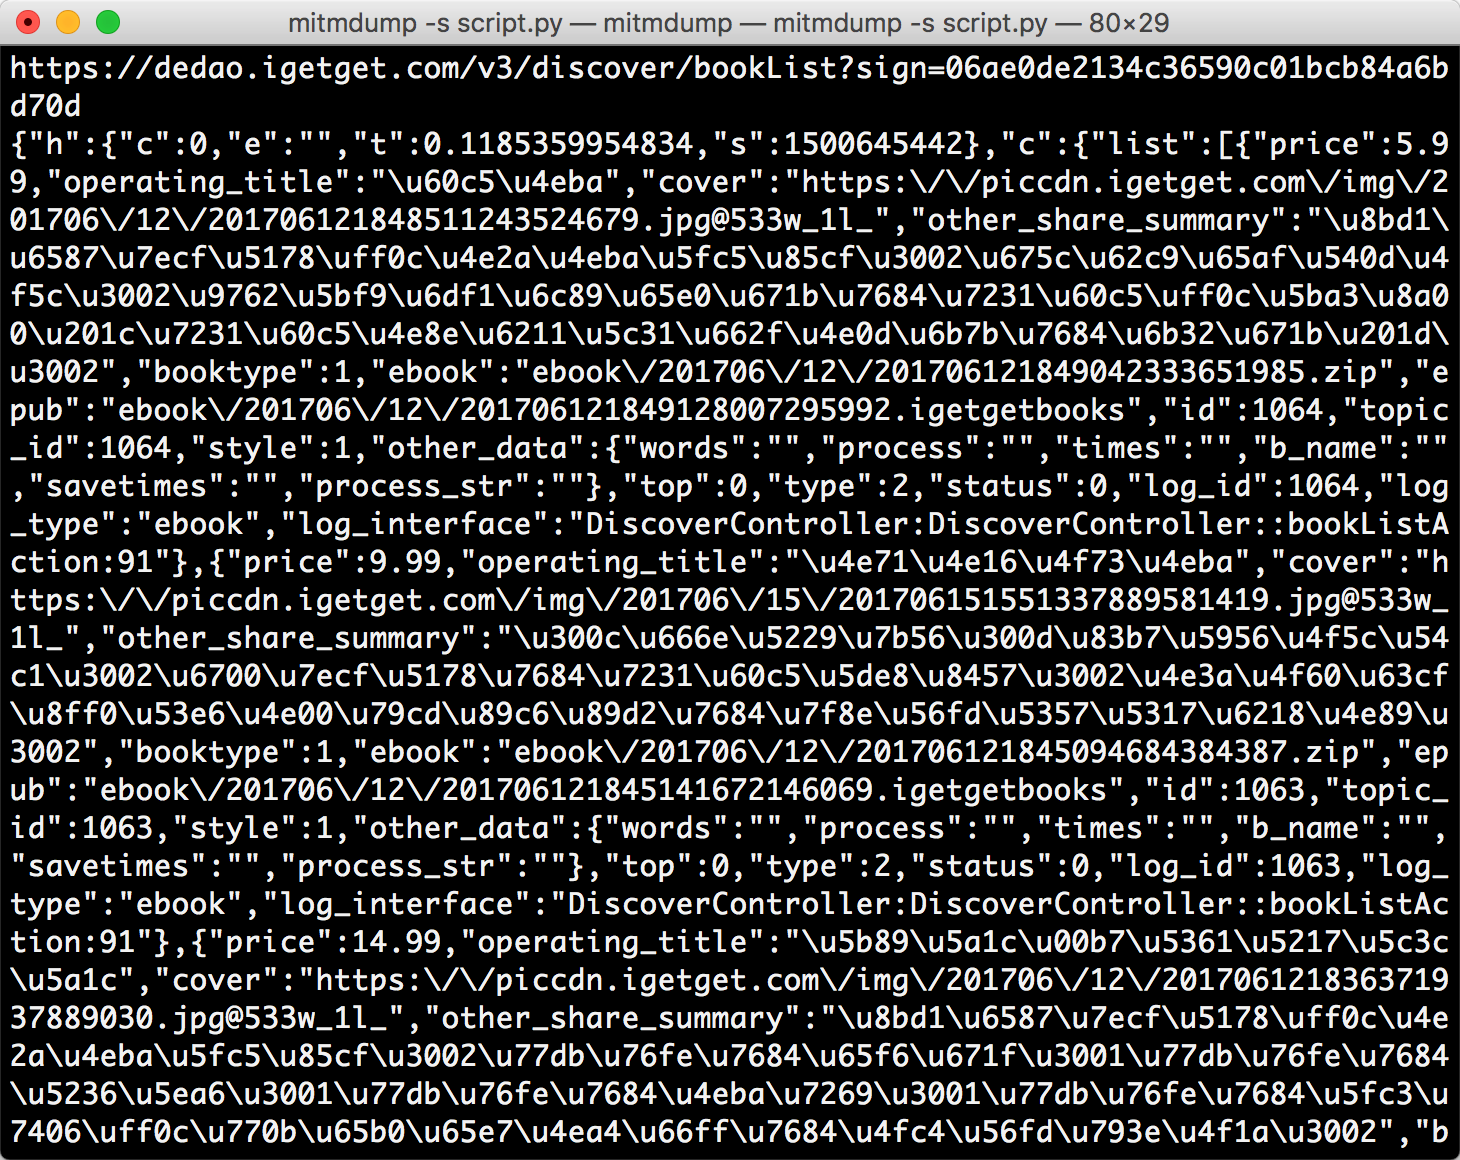1460x1160 pixels.
Task: Click the dedao.igetget.com bookList URL line
Action: [x=729, y=67]
